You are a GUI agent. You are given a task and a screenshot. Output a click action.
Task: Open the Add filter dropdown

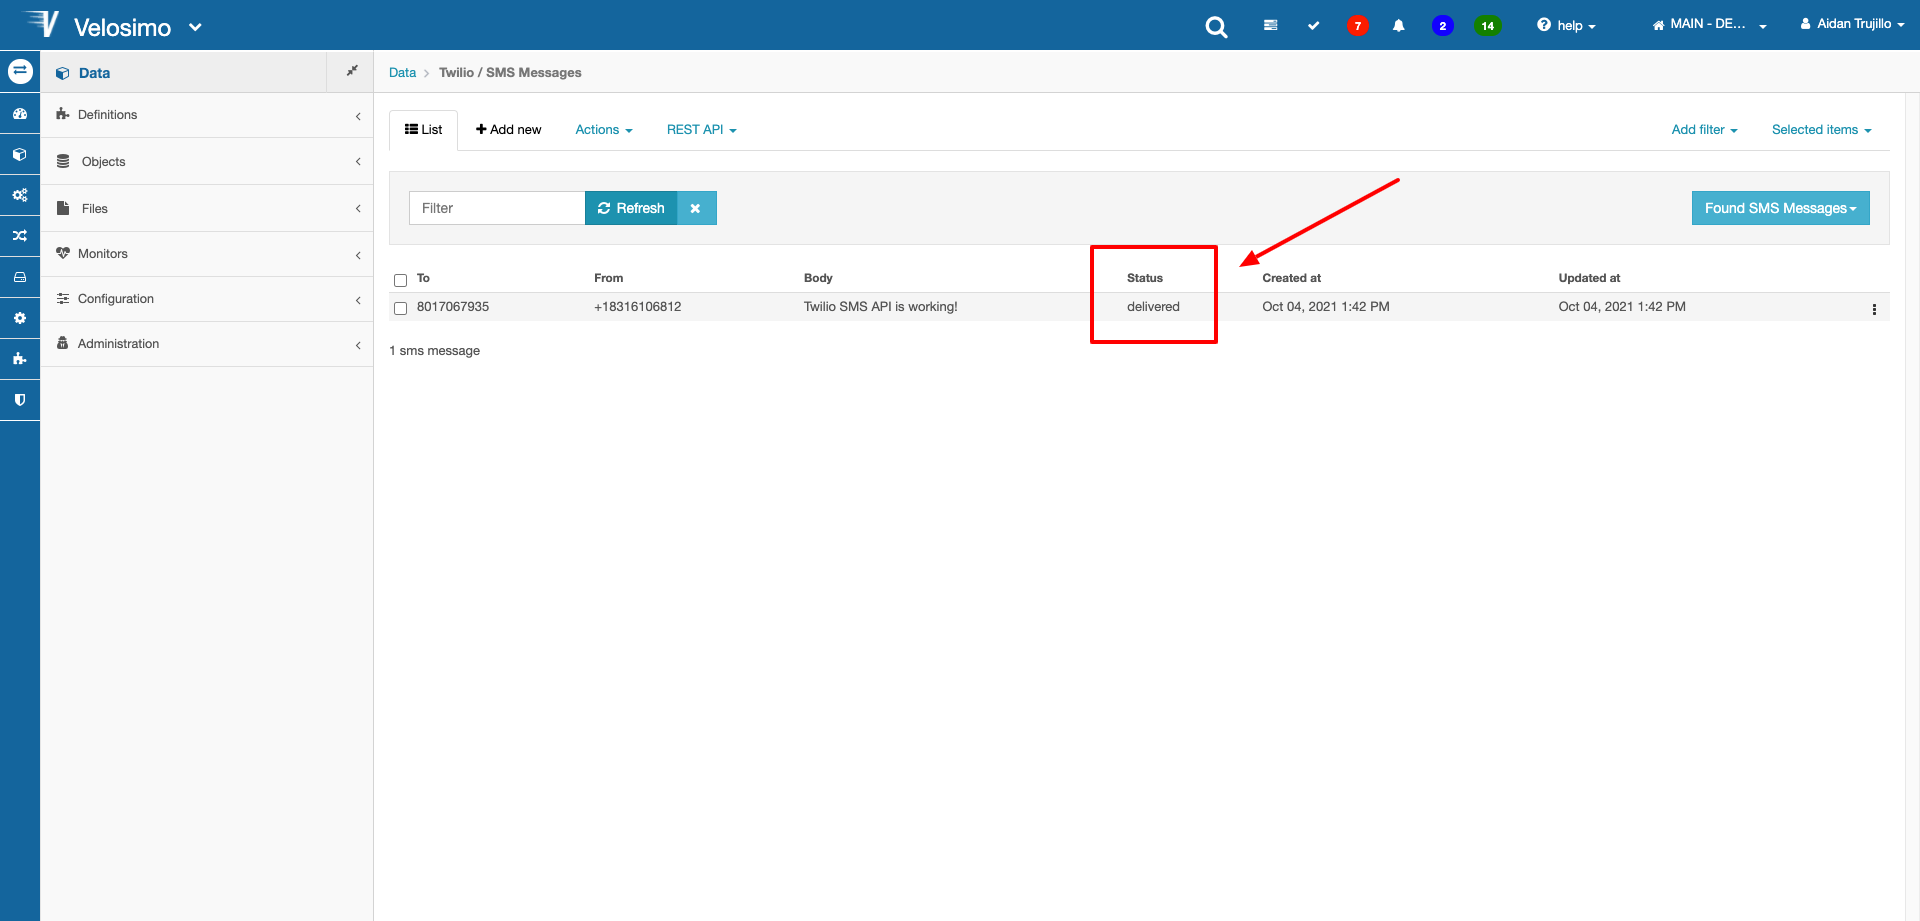tap(1704, 130)
